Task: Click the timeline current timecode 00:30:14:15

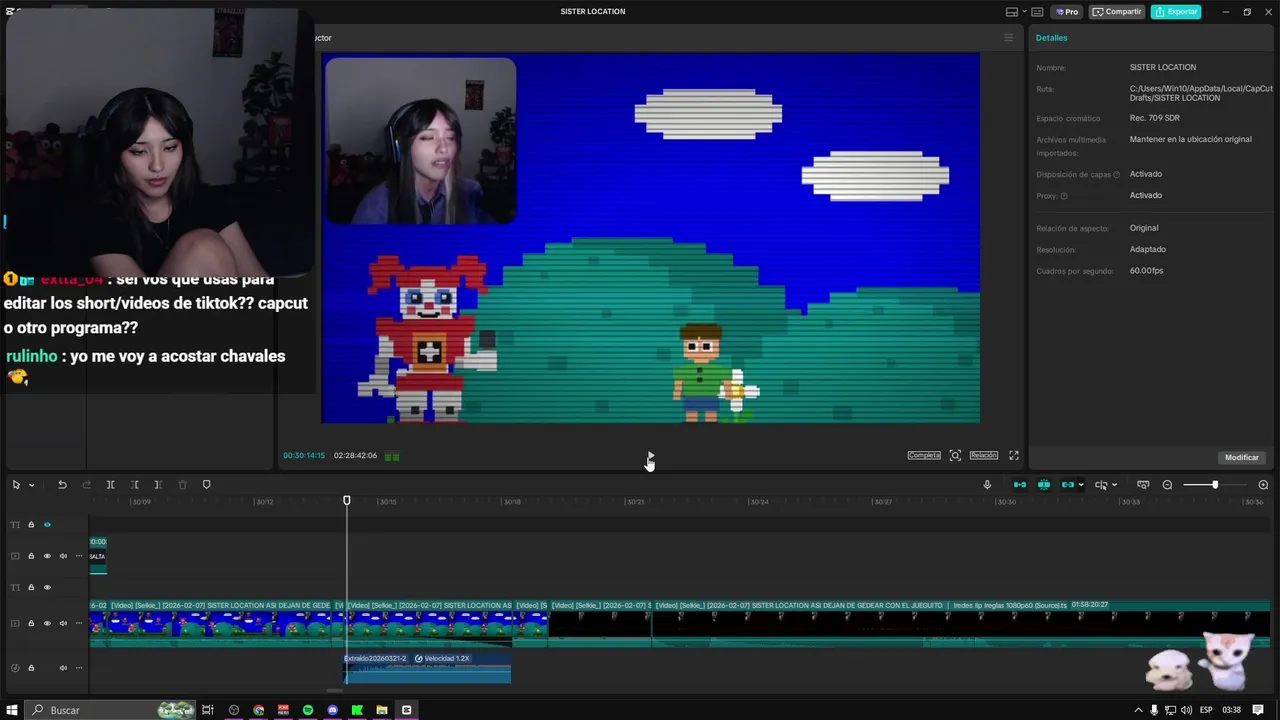Action: pyautogui.click(x=304, y=456)
